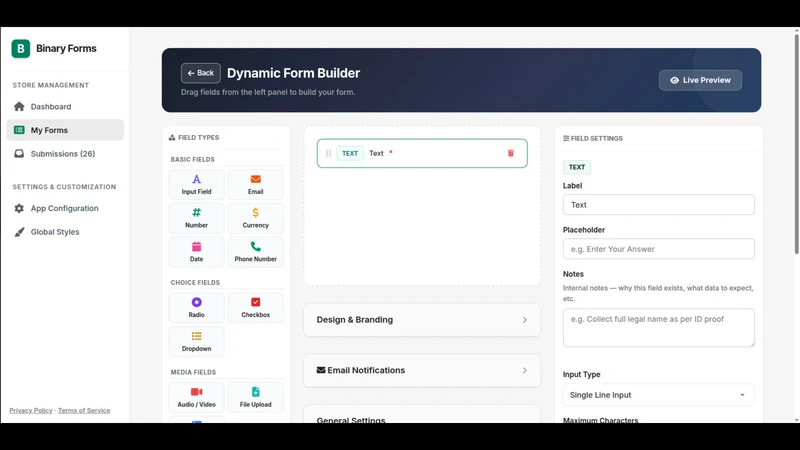Image resolution: width=800 pixels, height=450 pixels.
Task: Click the Email Notifications envelope icon
Action: 320,370
